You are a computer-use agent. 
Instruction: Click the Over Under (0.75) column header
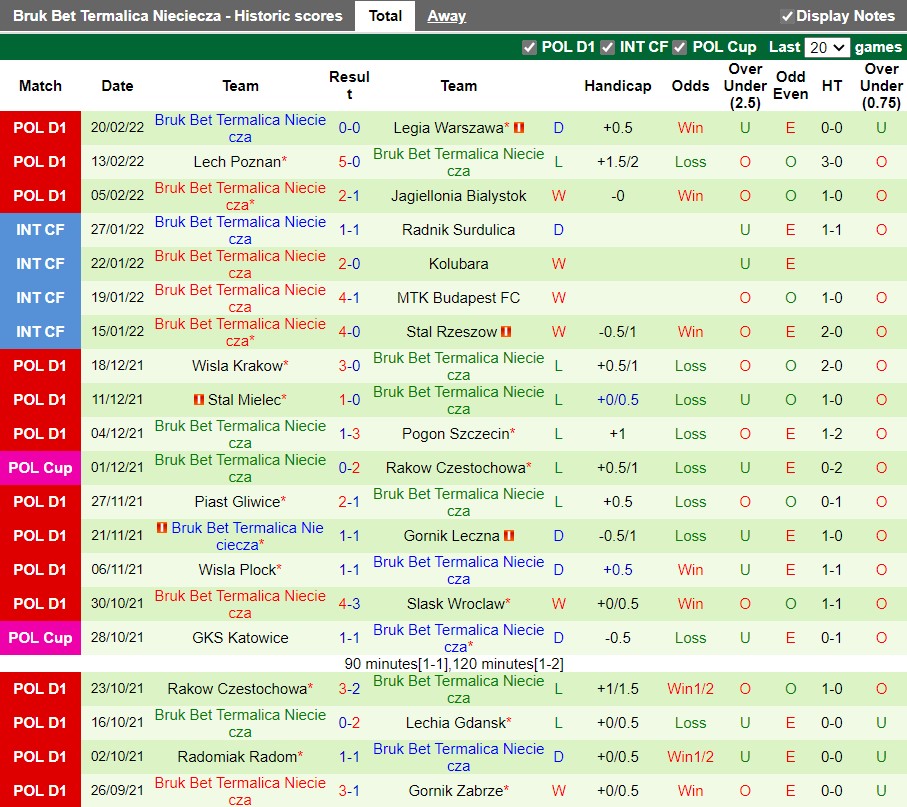(881, 86)
